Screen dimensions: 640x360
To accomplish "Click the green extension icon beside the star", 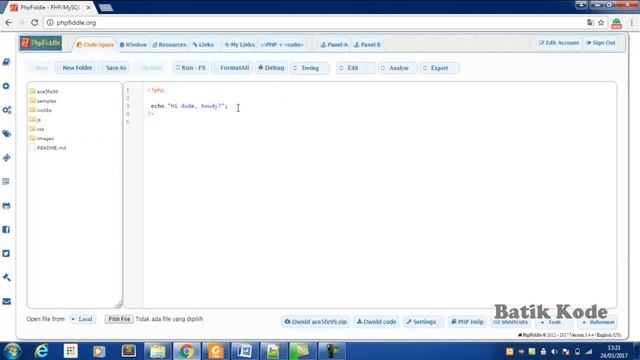I will (616, 23).
